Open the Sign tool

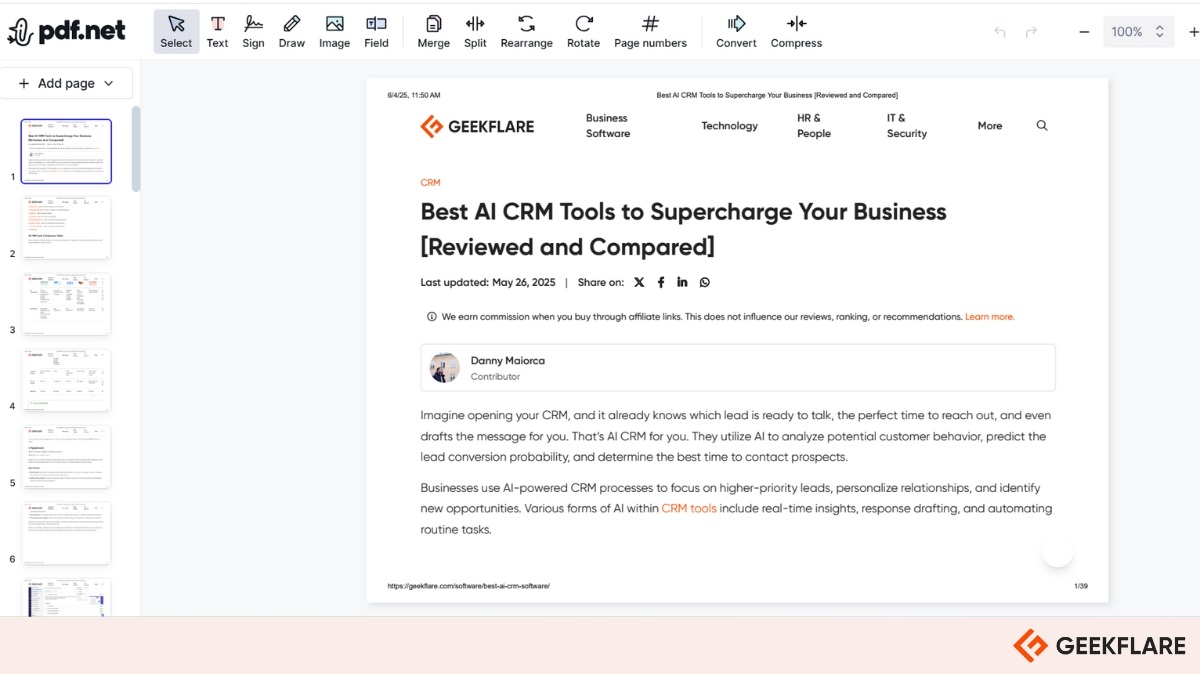click(254, 31)
